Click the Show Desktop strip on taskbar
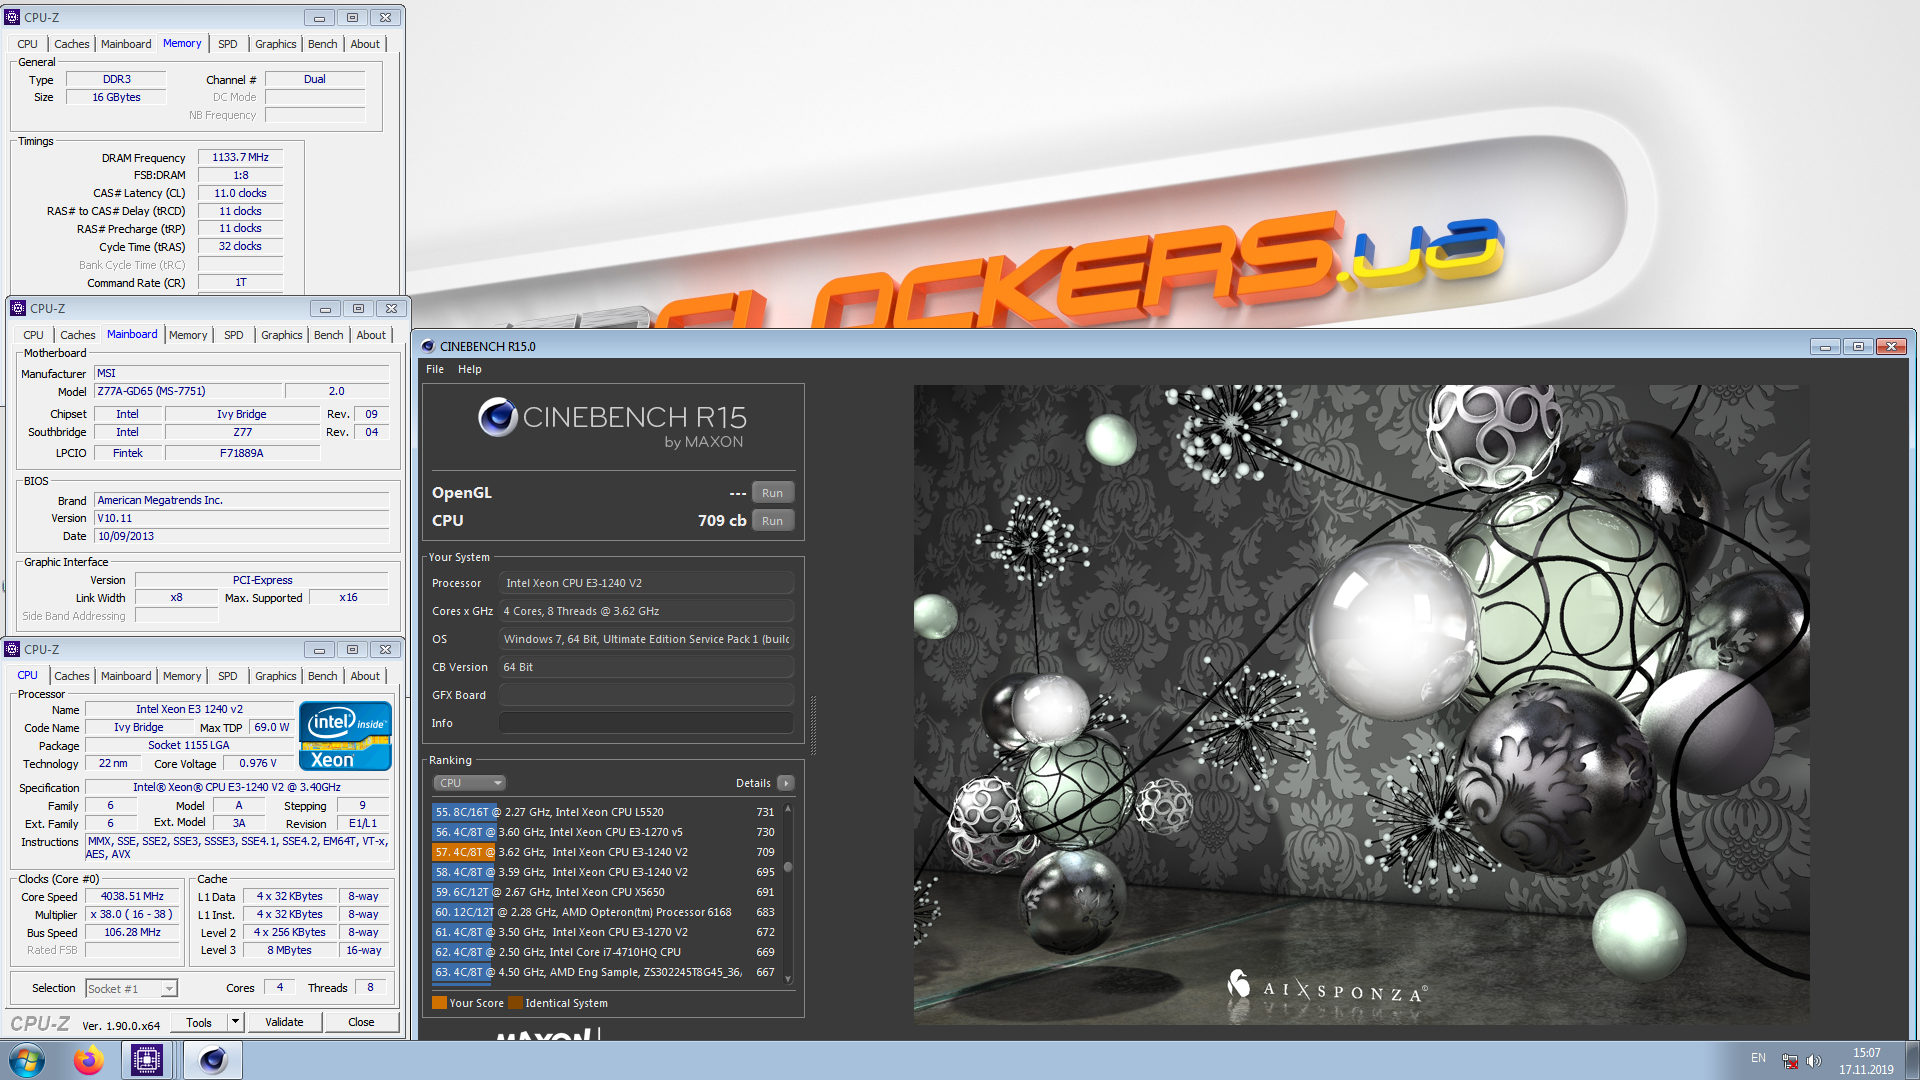This screenshot has width=1920, height=1080. click(1912, 1060)
